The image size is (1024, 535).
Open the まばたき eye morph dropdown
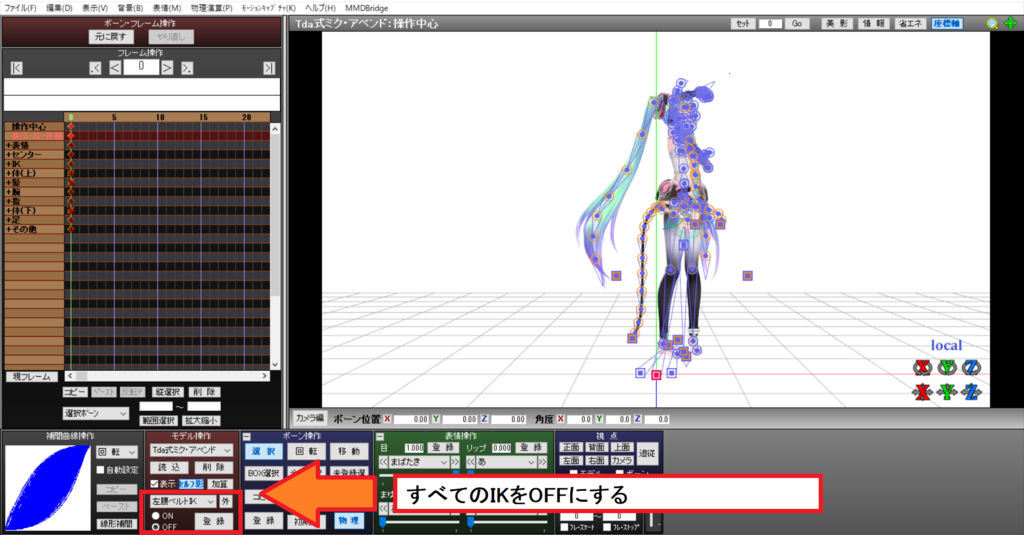419,462
